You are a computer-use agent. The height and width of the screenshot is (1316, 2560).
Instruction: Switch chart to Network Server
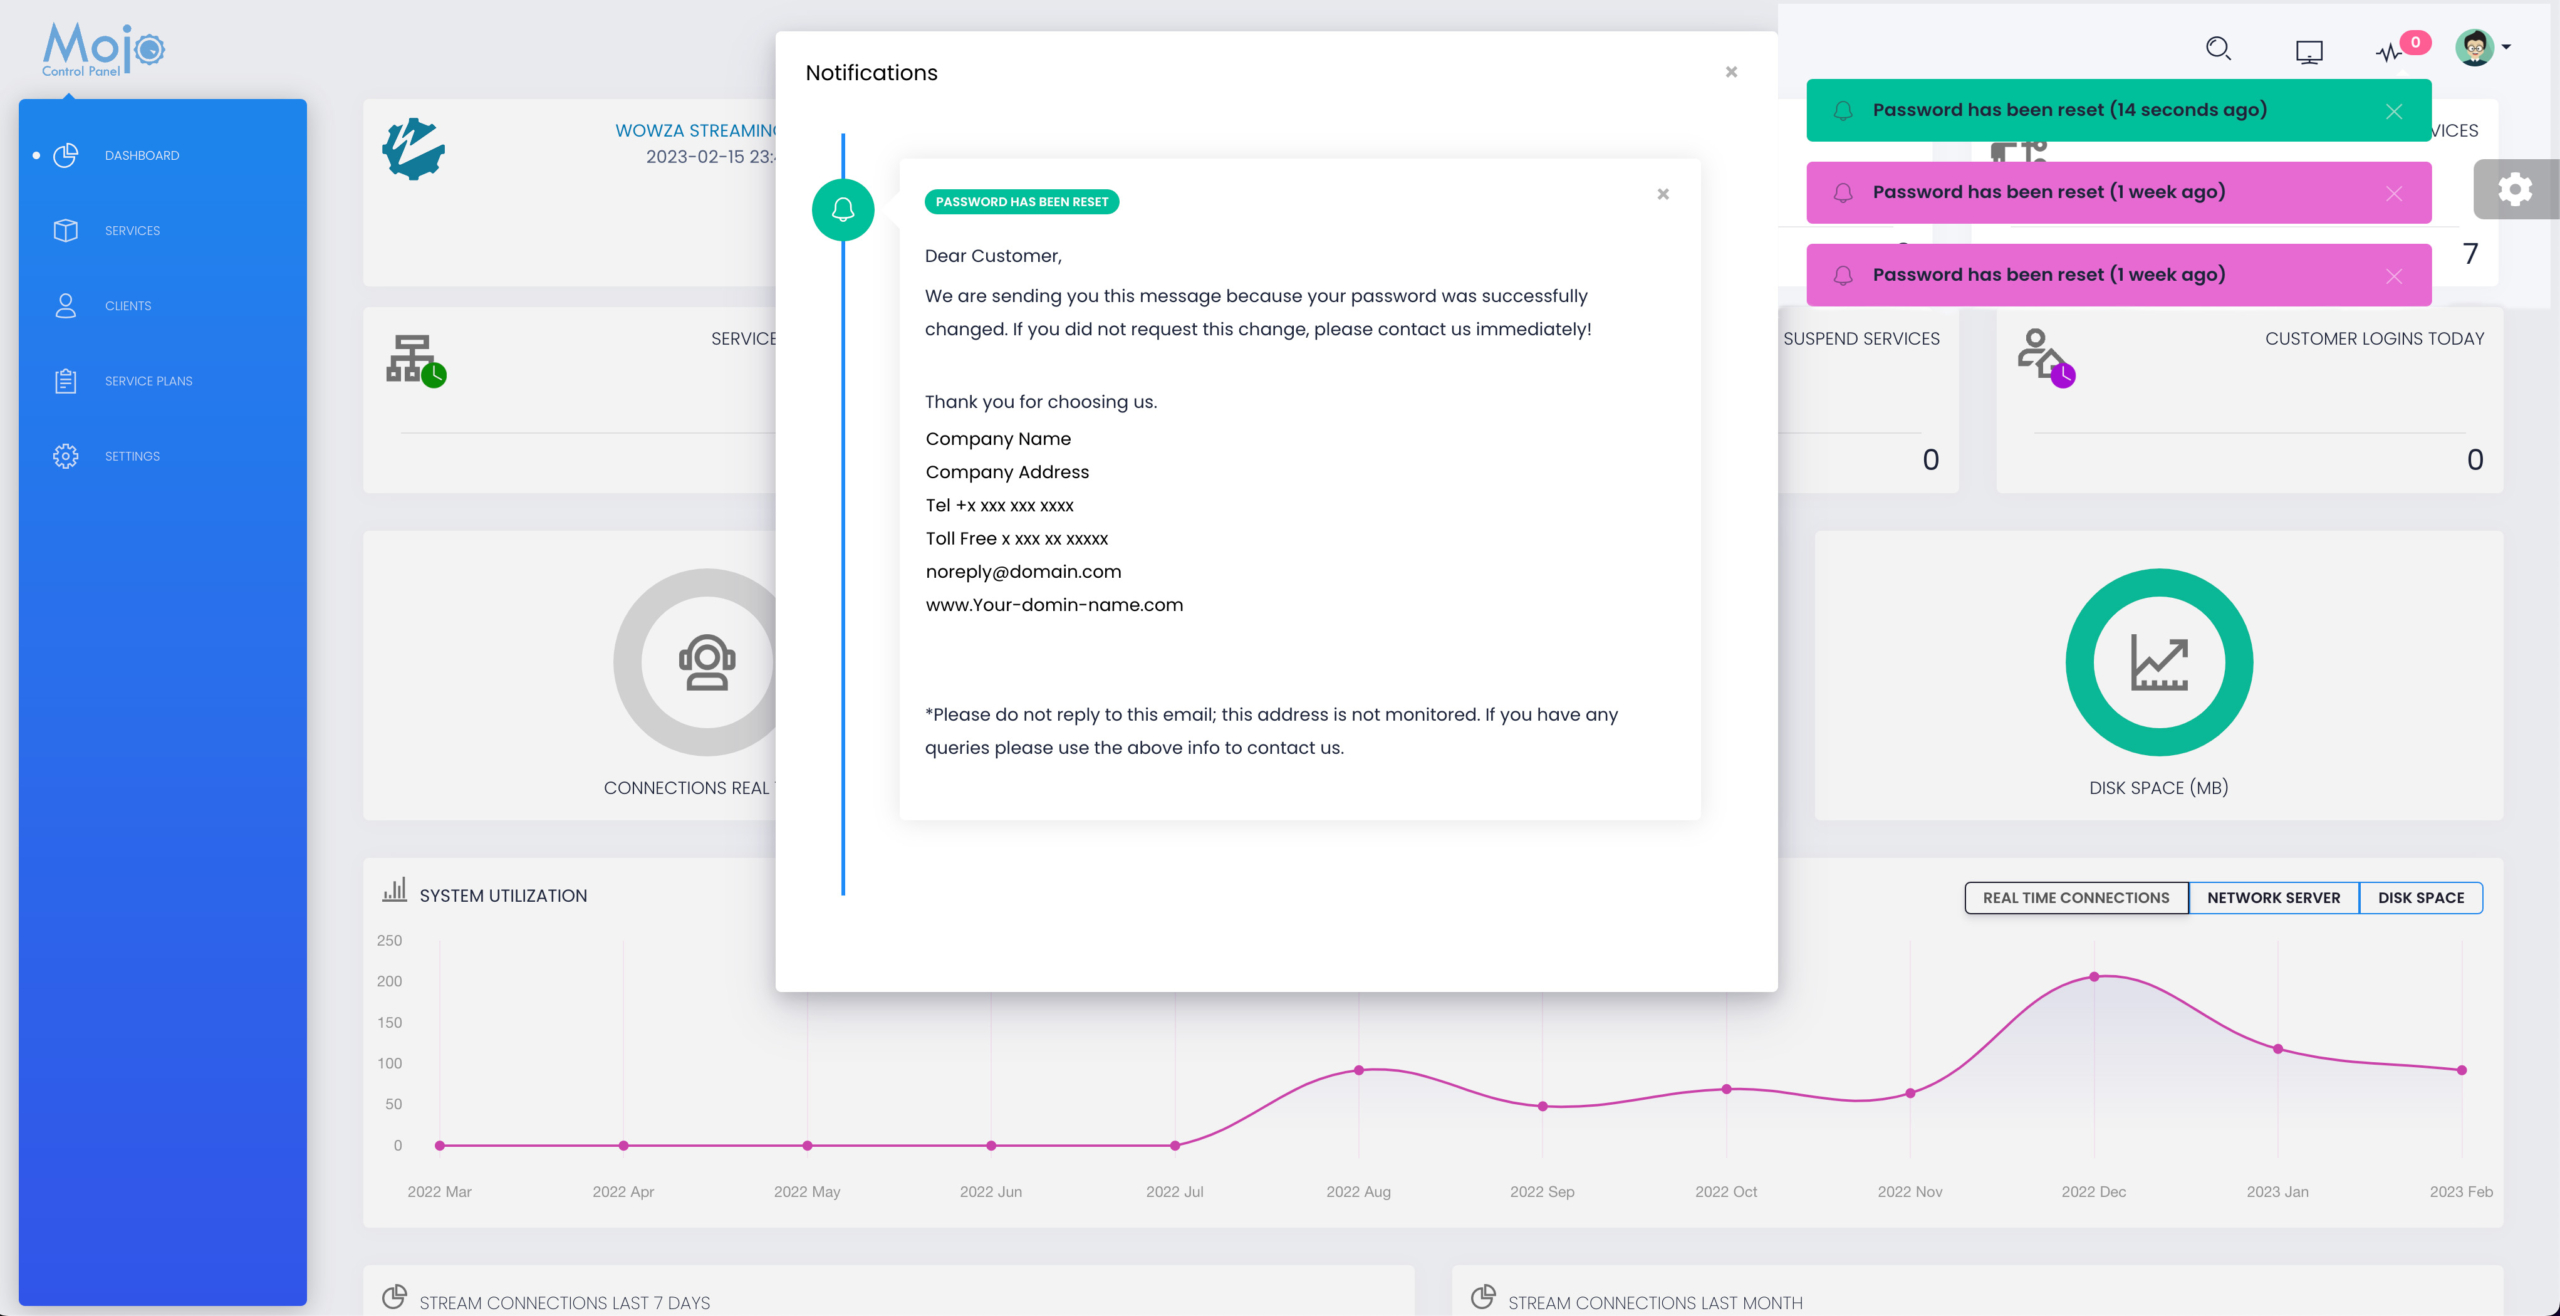2273,897
